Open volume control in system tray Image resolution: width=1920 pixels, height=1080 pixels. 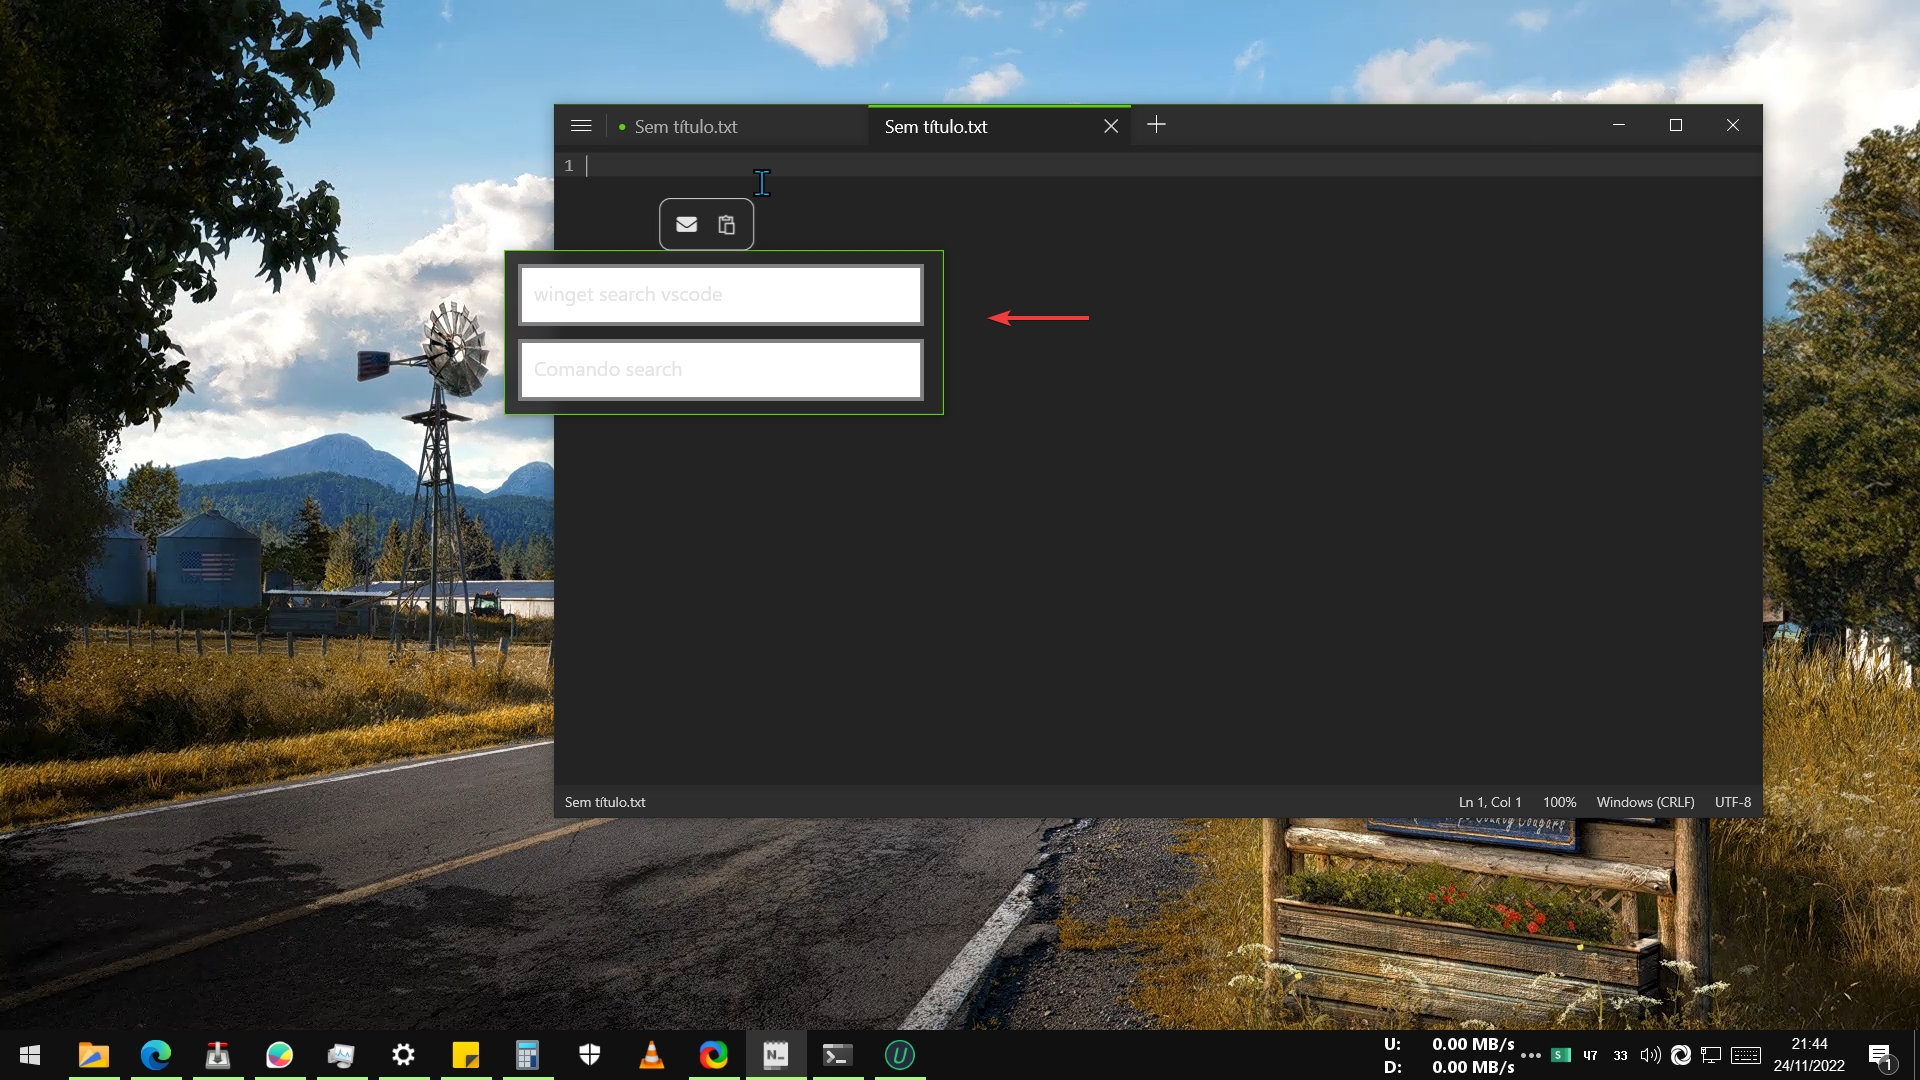[1650, 1055]
